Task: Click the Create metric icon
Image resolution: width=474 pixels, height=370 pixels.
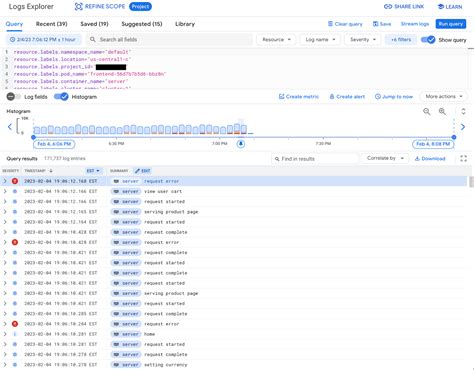Action: (x=281, y=97)
